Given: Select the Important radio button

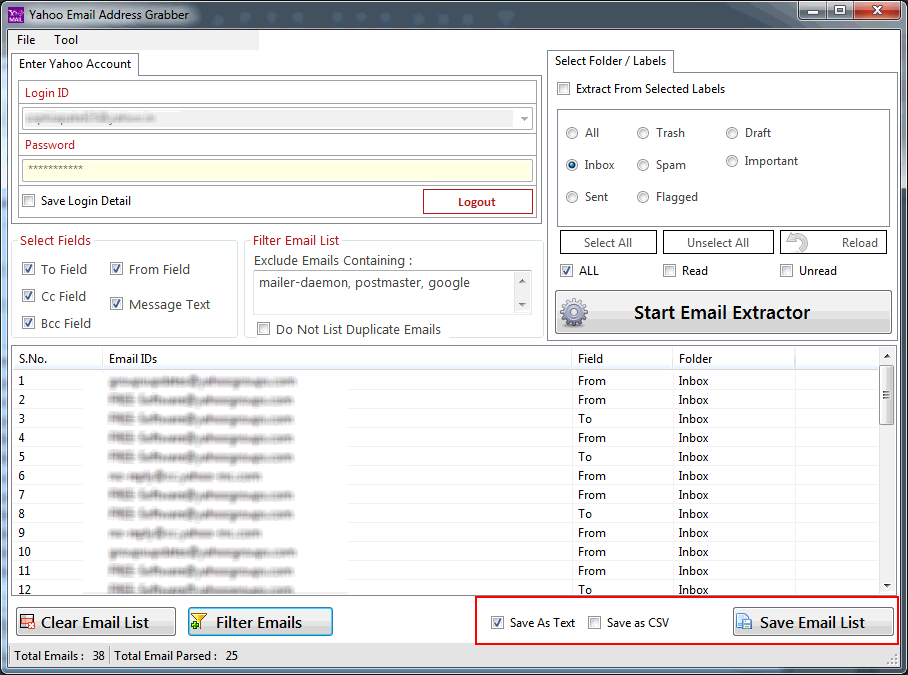Looking at the screenshot, I should click(x=732, y=161).
